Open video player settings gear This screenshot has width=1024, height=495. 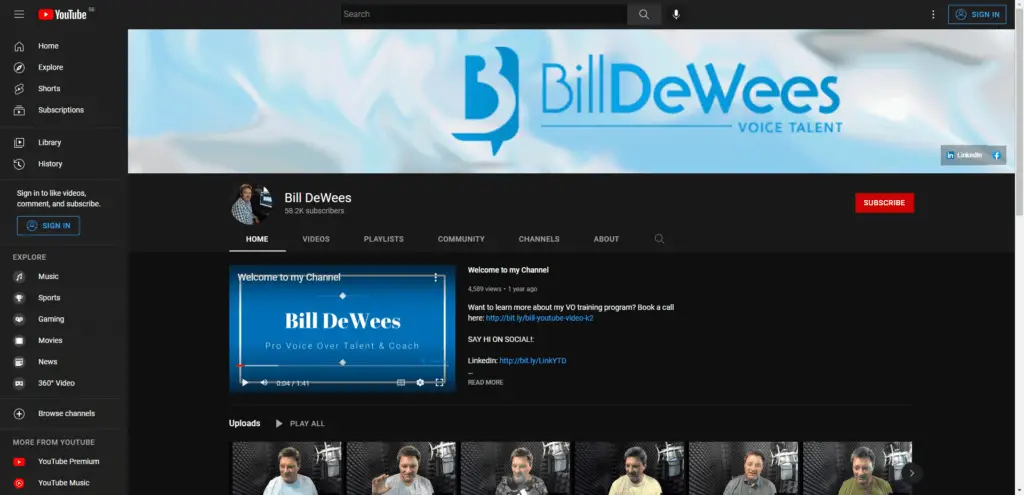coord(420,383)
